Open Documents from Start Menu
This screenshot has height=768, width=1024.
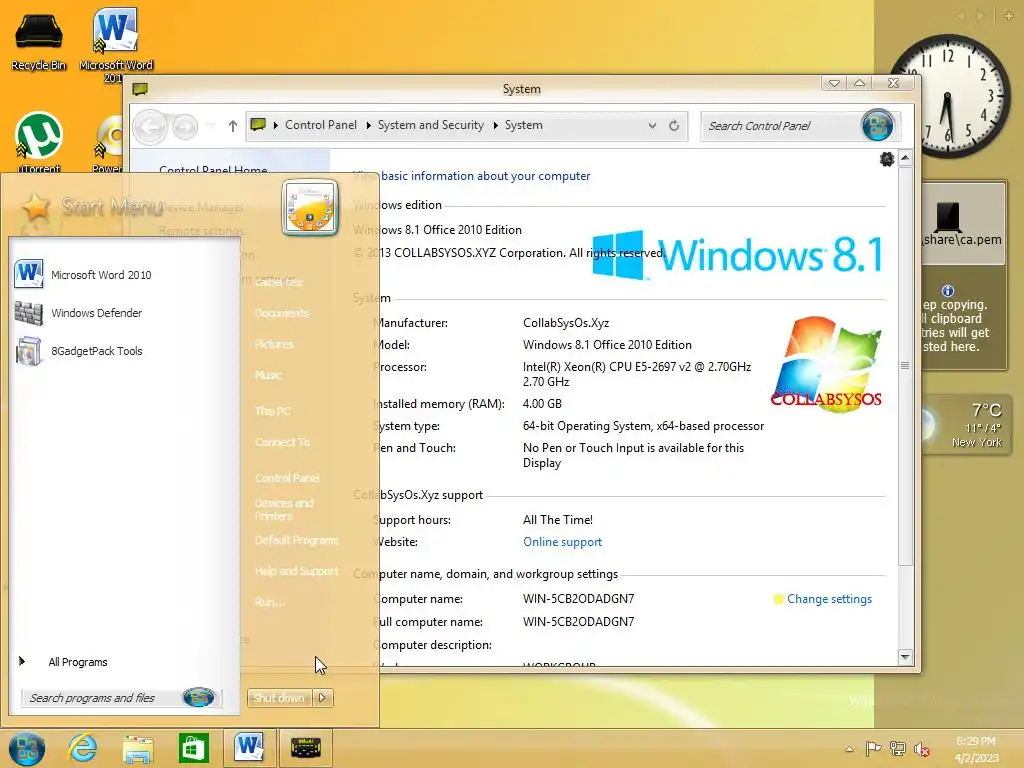point(281,313)
